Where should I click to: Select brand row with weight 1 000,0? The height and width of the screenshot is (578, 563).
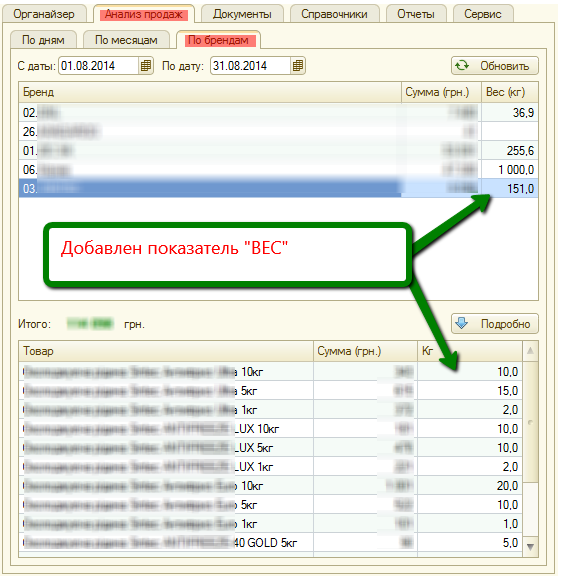[x=278, y=170]
